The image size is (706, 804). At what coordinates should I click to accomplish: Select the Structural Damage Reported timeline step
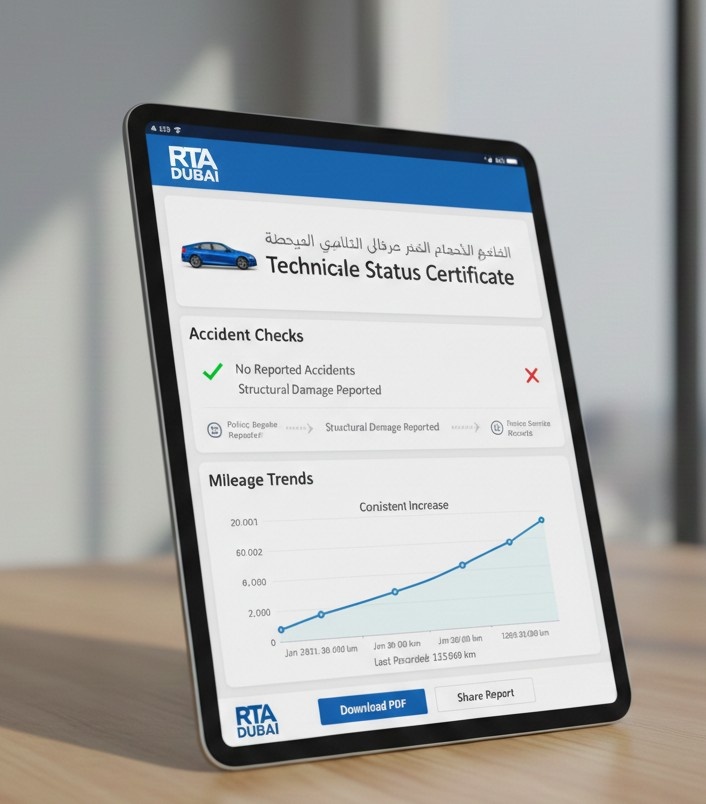(x=382, y=427)
